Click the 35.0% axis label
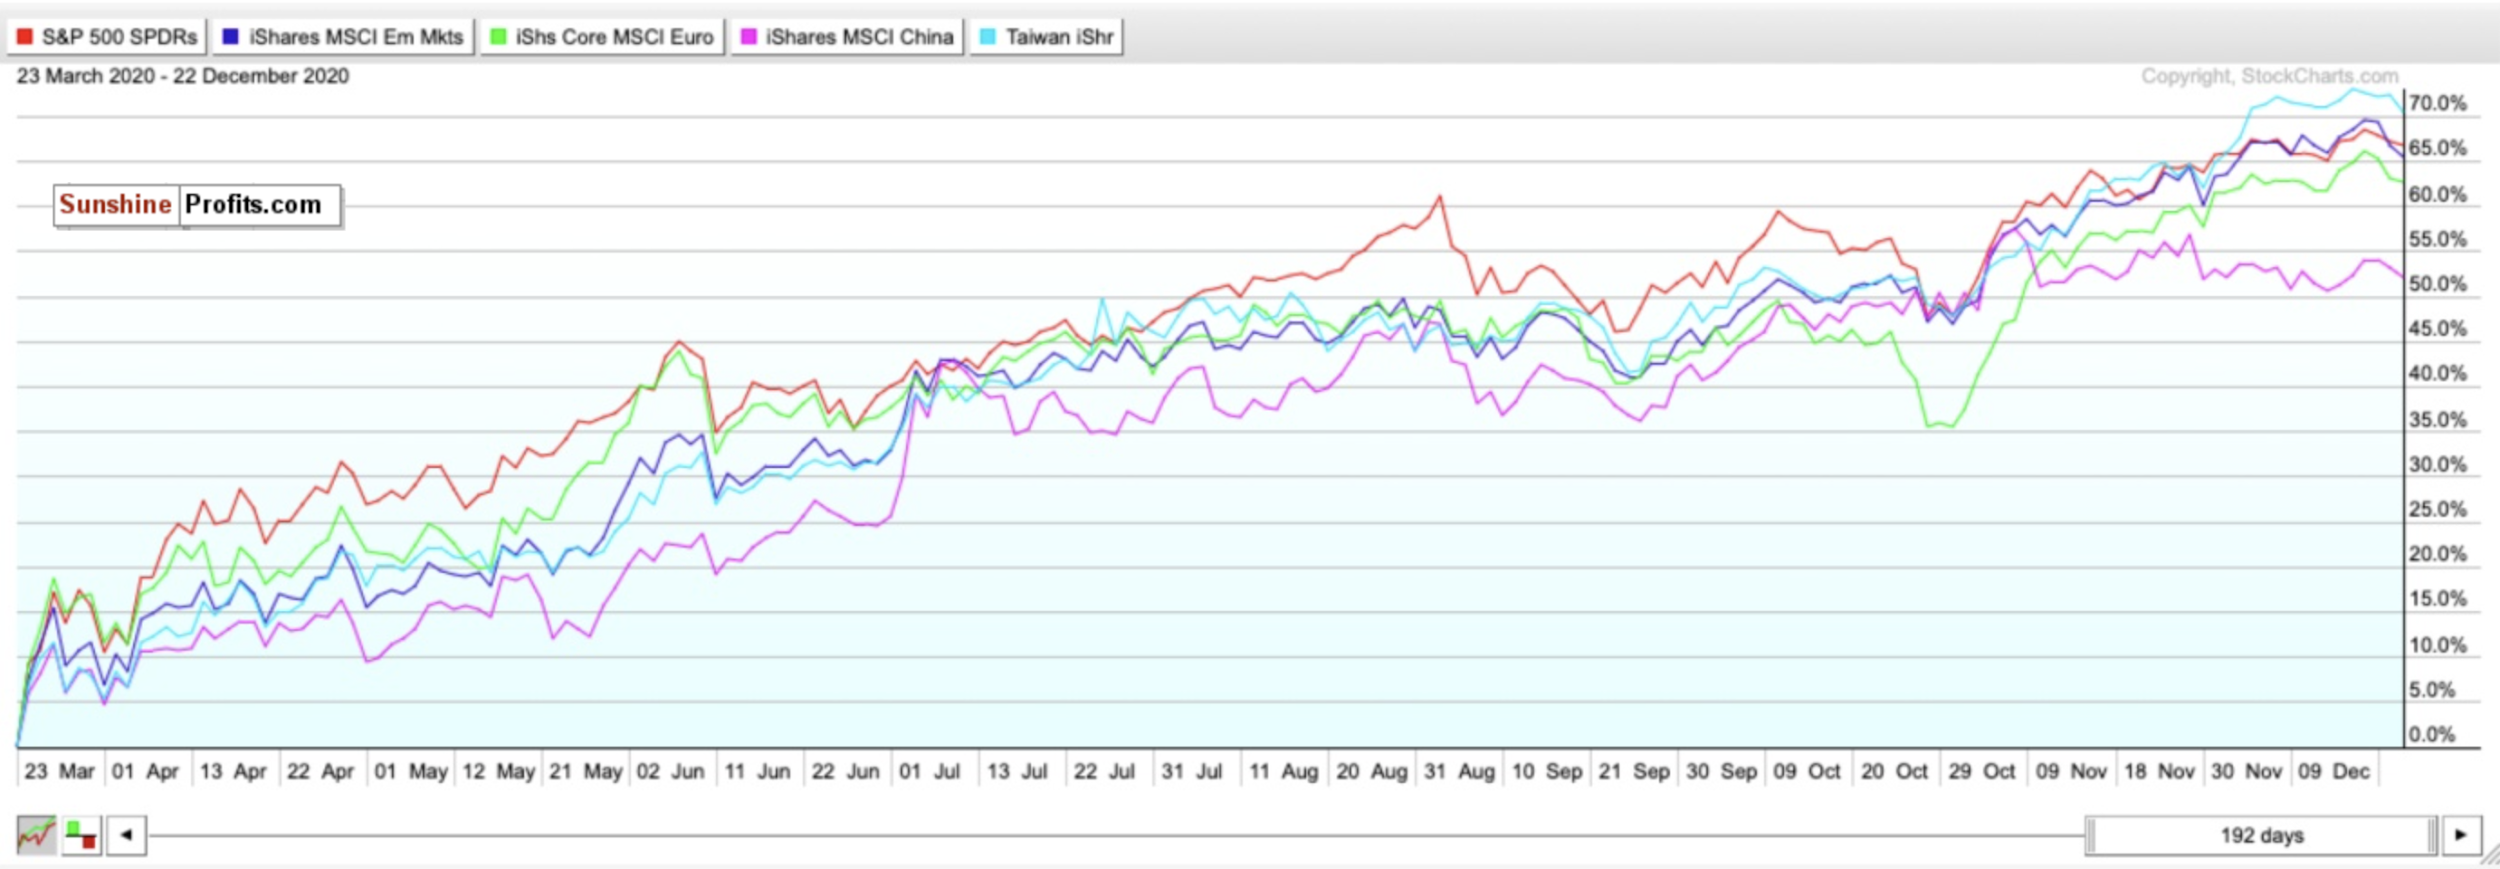 (x=2437, y=420)
